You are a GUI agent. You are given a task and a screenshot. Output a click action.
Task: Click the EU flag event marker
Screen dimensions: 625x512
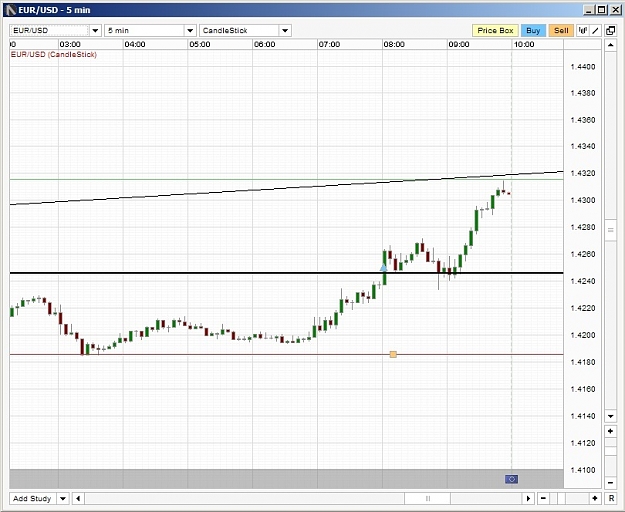(511, 479)
